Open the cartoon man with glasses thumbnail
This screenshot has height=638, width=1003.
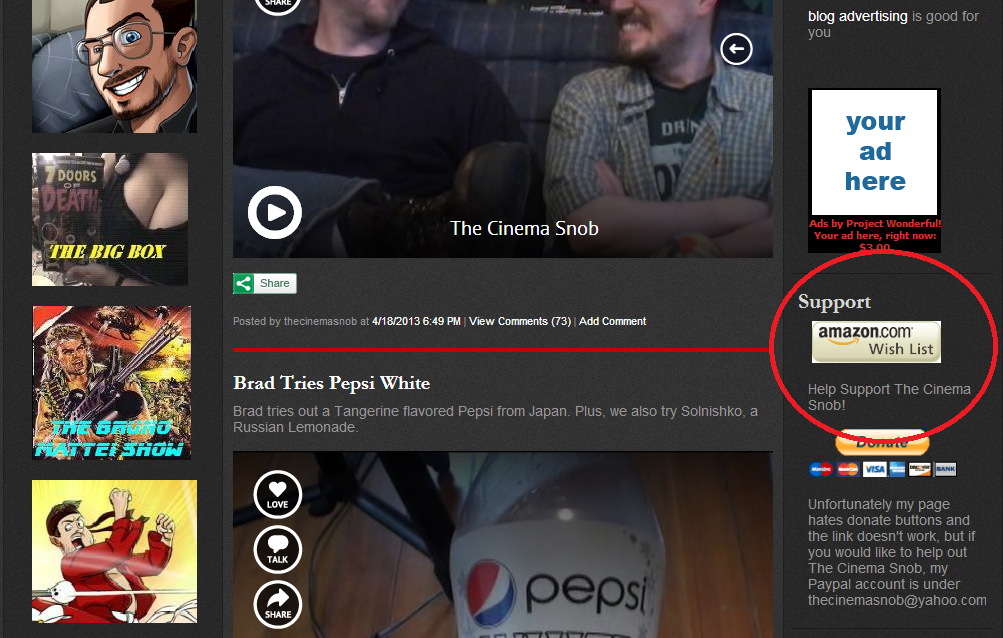pos(115,66)
